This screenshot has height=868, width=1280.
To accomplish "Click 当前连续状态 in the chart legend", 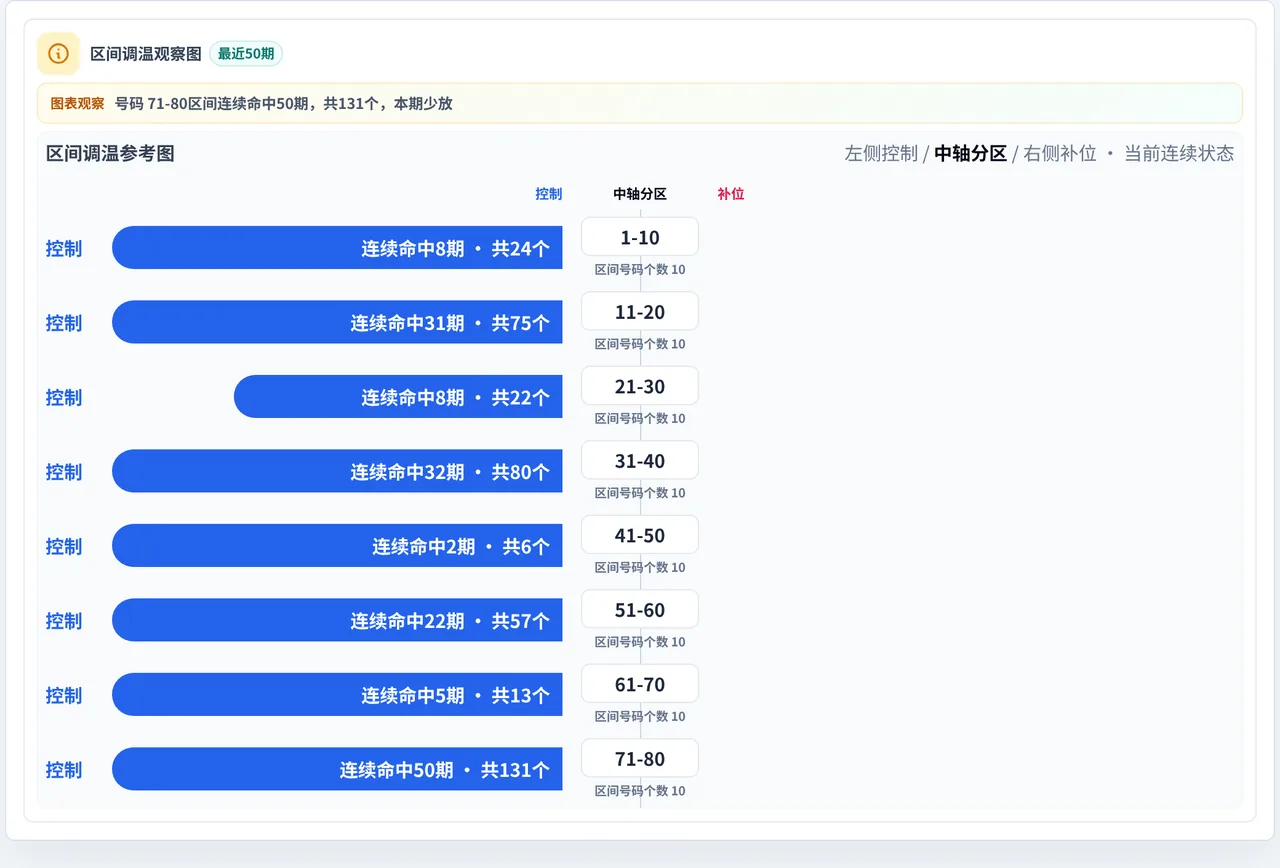I will click(1179, 154).
